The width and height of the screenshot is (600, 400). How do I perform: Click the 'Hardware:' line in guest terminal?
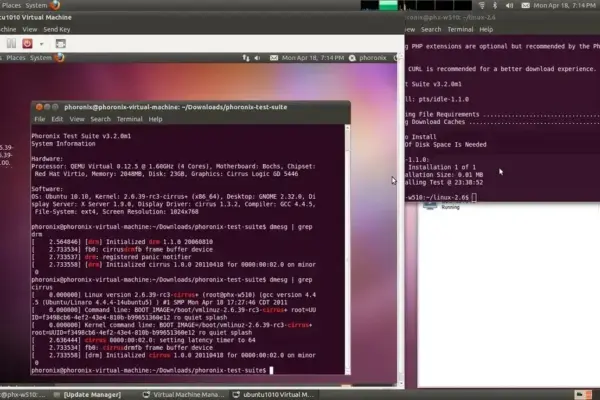point(47,158)
